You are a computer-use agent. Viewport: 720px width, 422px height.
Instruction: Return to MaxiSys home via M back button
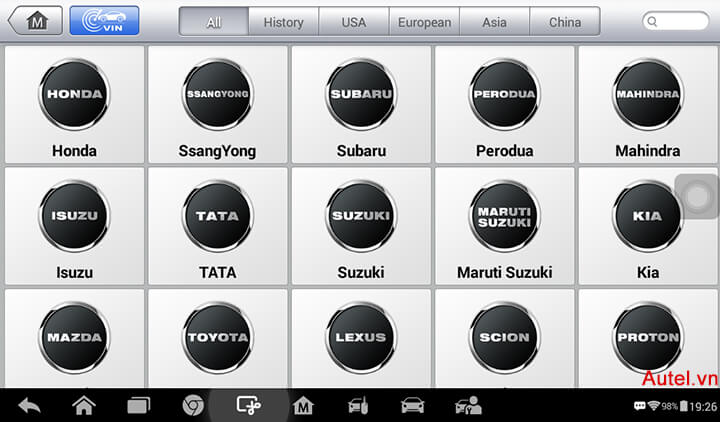tap(35, 21)
